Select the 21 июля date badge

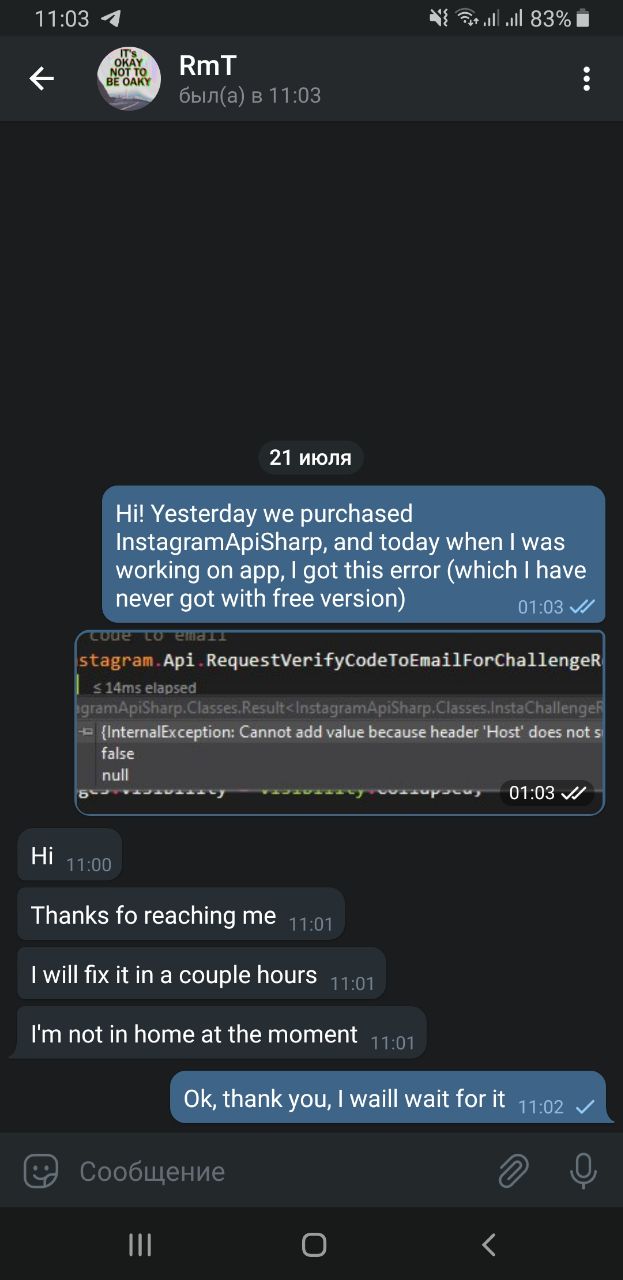(310, 458)
